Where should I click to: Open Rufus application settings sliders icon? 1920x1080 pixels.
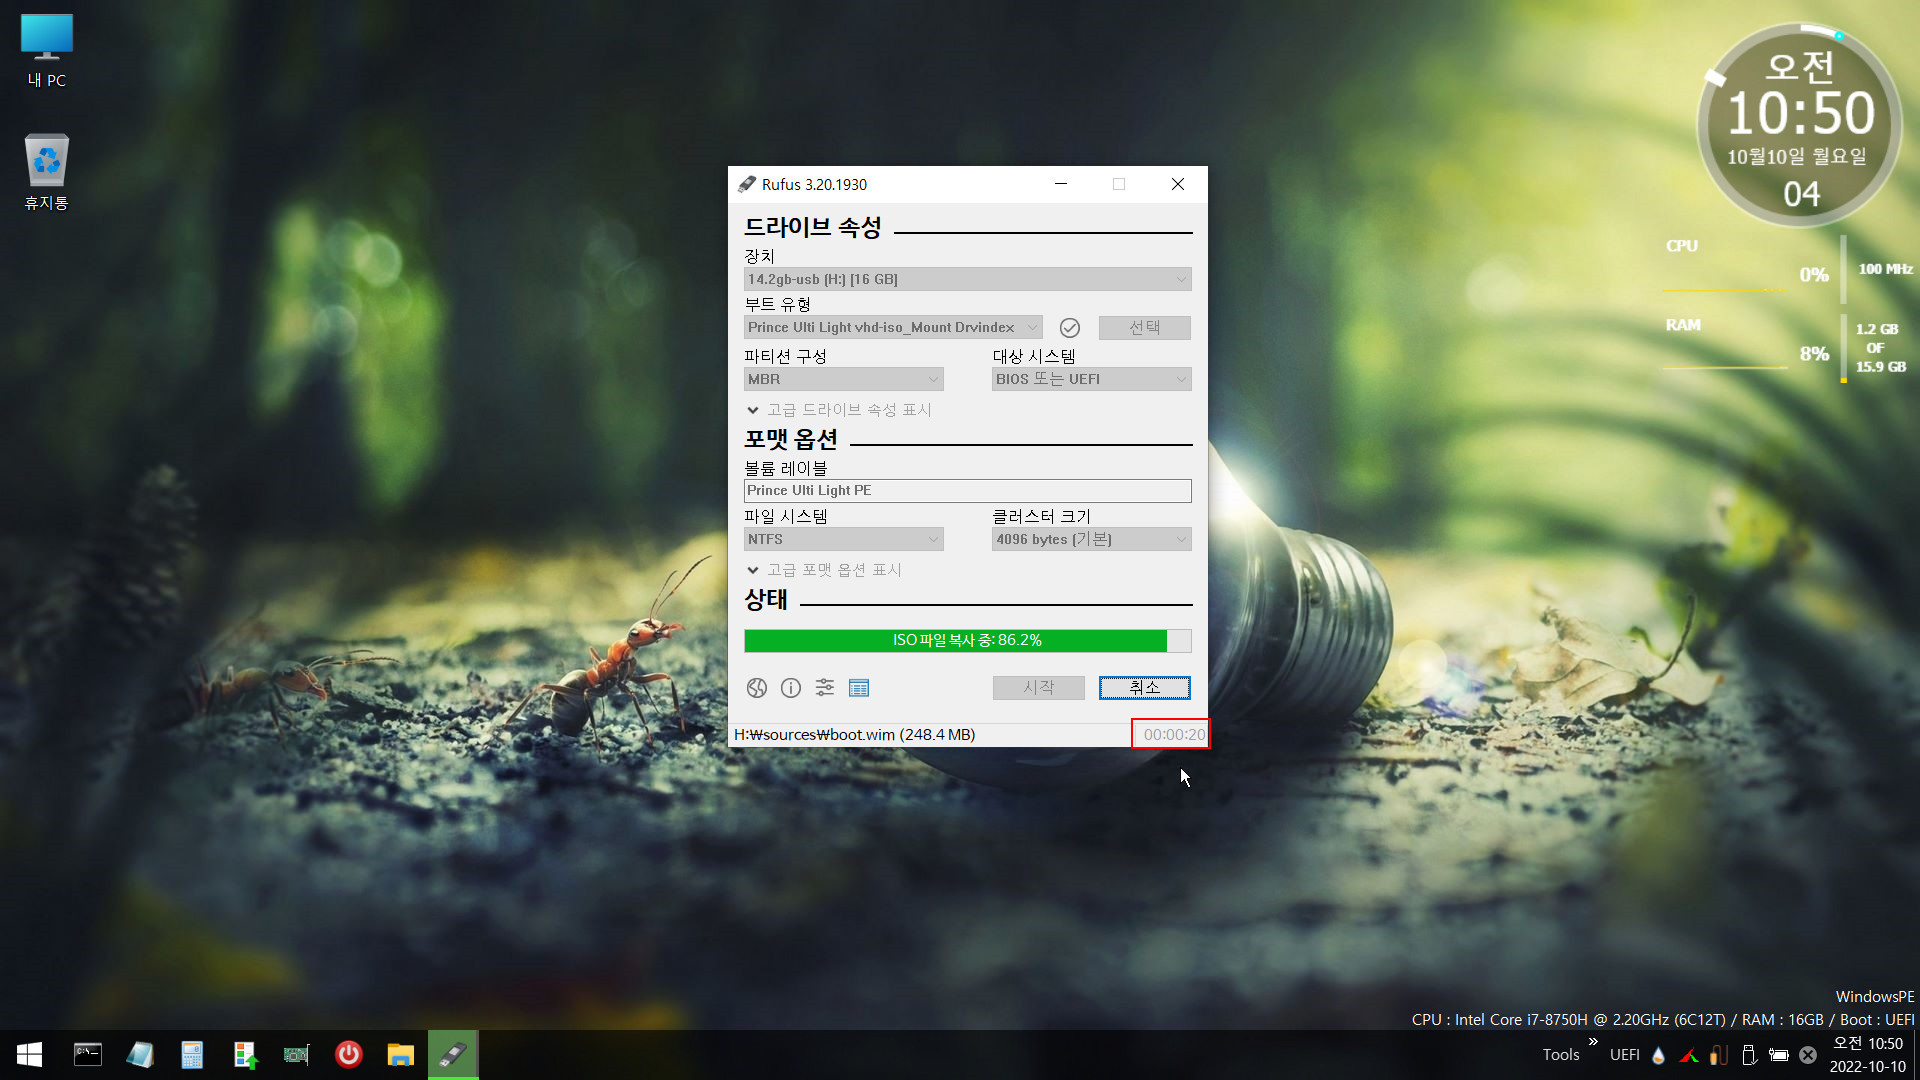(x=825, y=688)
